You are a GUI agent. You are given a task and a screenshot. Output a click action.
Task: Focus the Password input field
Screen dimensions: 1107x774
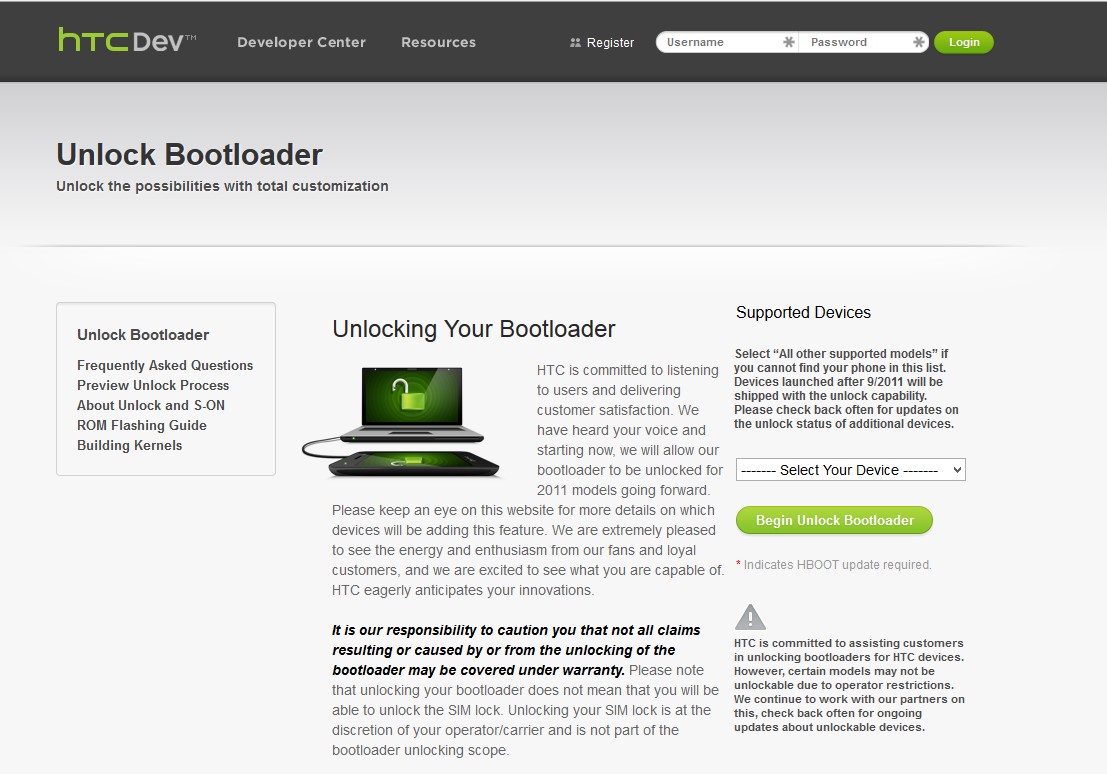point(863,42)
